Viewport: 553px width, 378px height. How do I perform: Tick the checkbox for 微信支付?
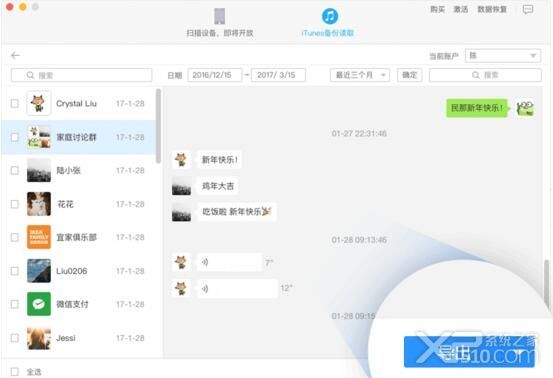click(x=15, y=304)
